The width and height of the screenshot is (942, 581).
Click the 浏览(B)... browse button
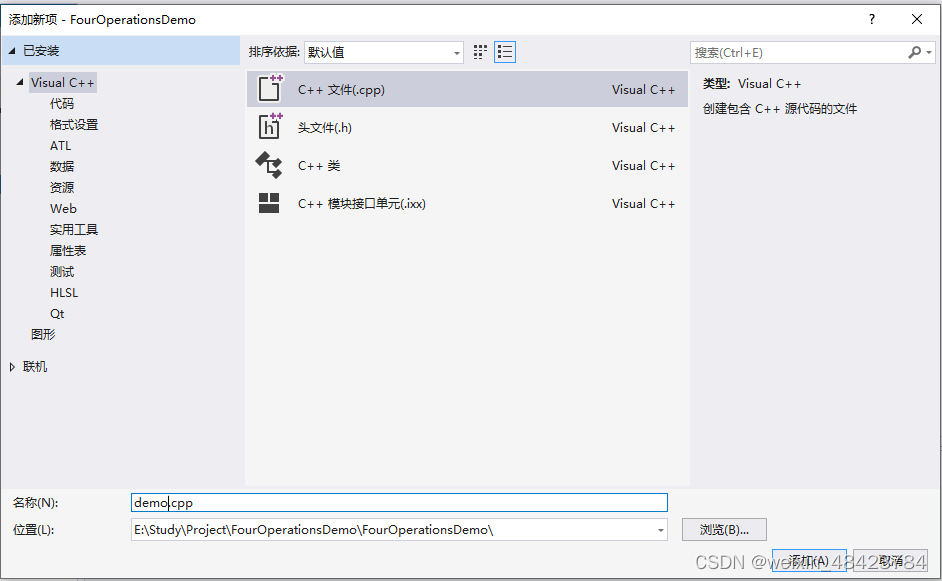pos(724,530)
